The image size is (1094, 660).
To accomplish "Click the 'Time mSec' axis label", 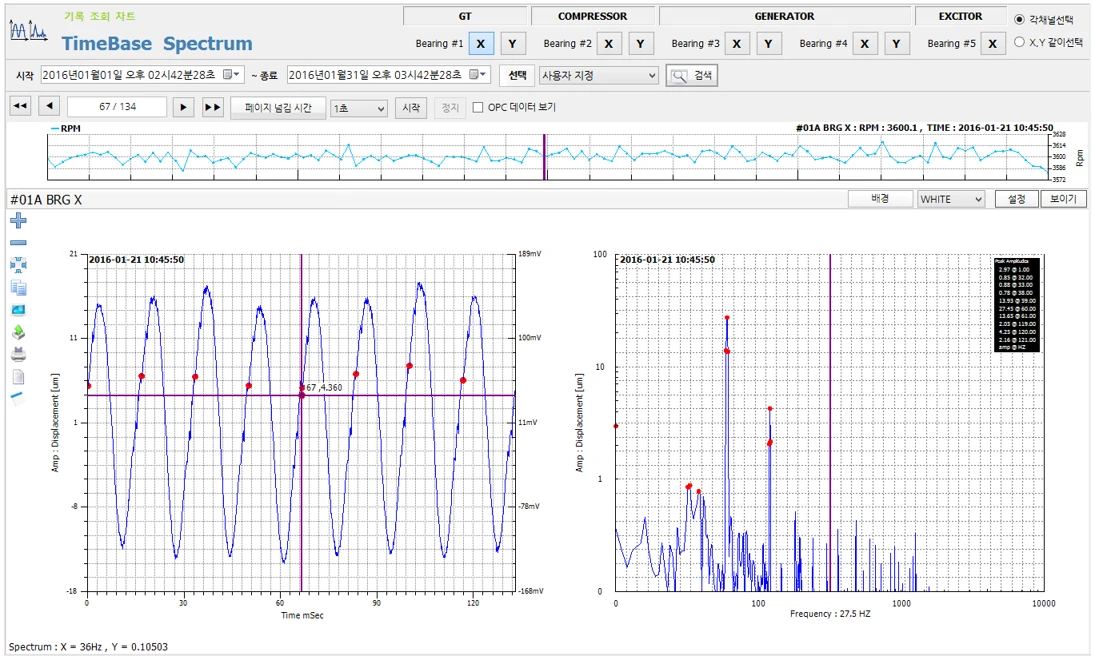I will (x=302, y=615).
